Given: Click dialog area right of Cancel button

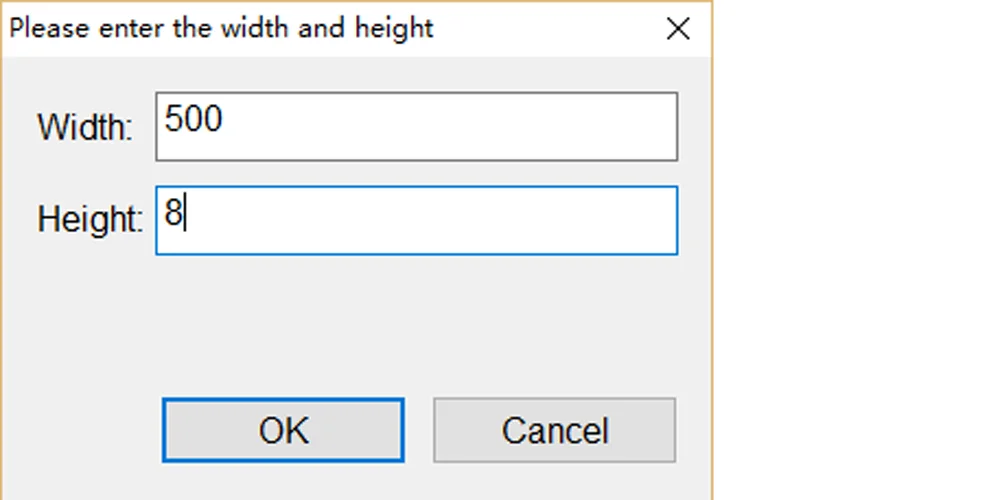Looking at the screenshot, I should point(693,430).
